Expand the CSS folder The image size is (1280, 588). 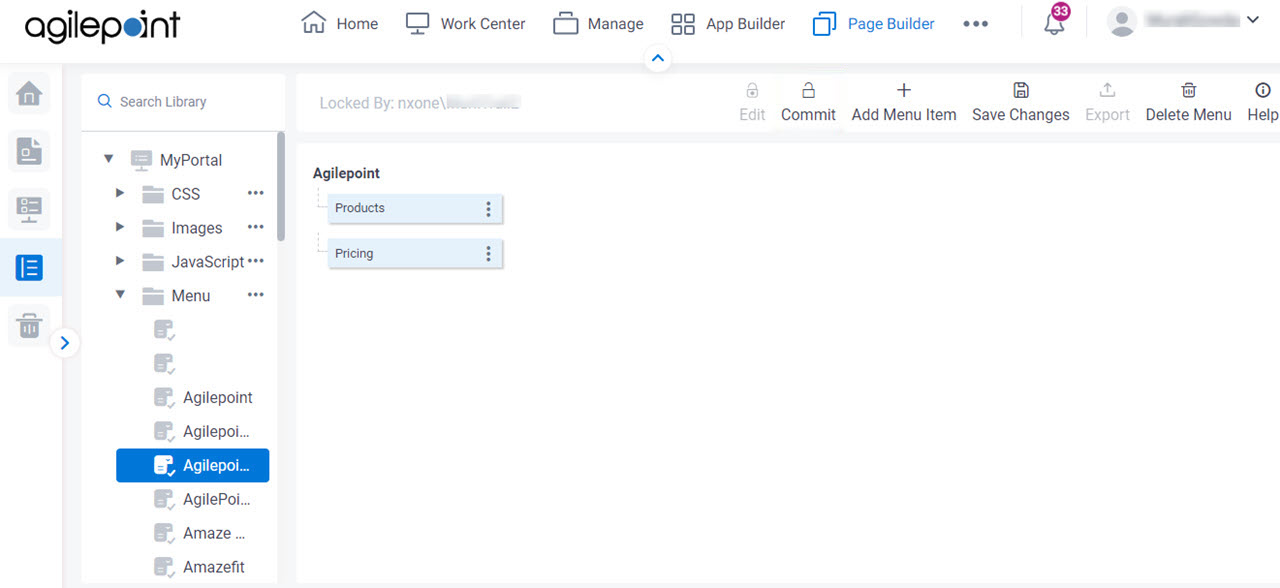pos(120,193)
